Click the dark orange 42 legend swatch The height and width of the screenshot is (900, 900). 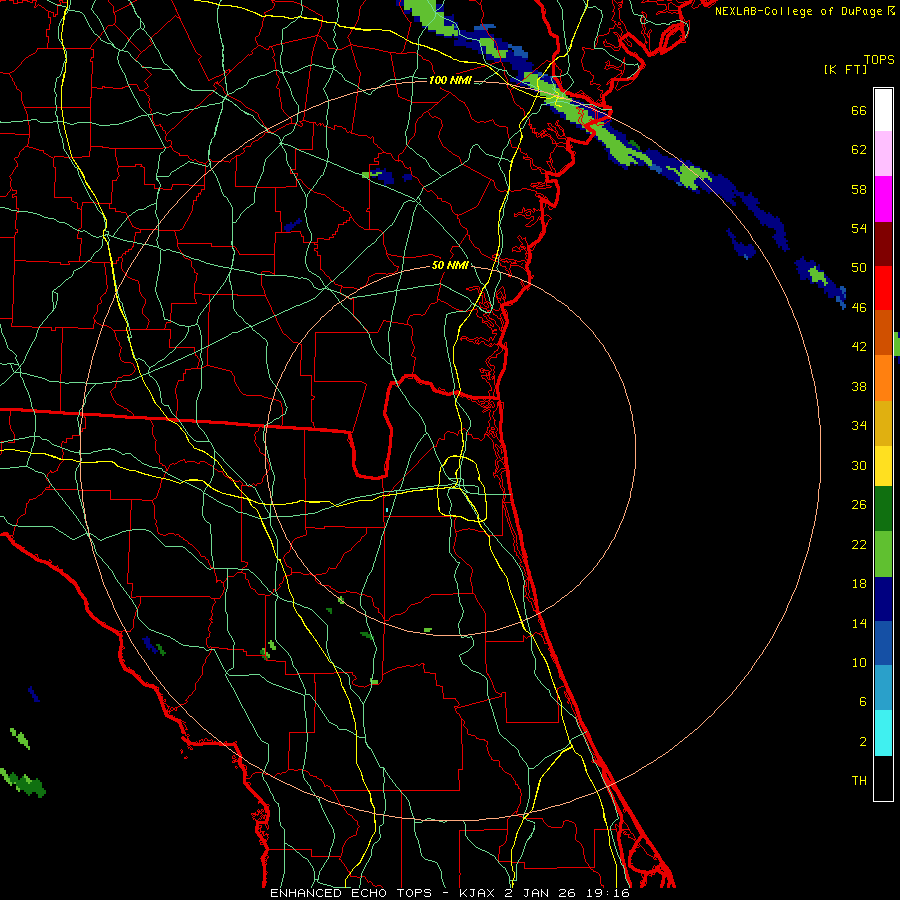pos(883,332)
